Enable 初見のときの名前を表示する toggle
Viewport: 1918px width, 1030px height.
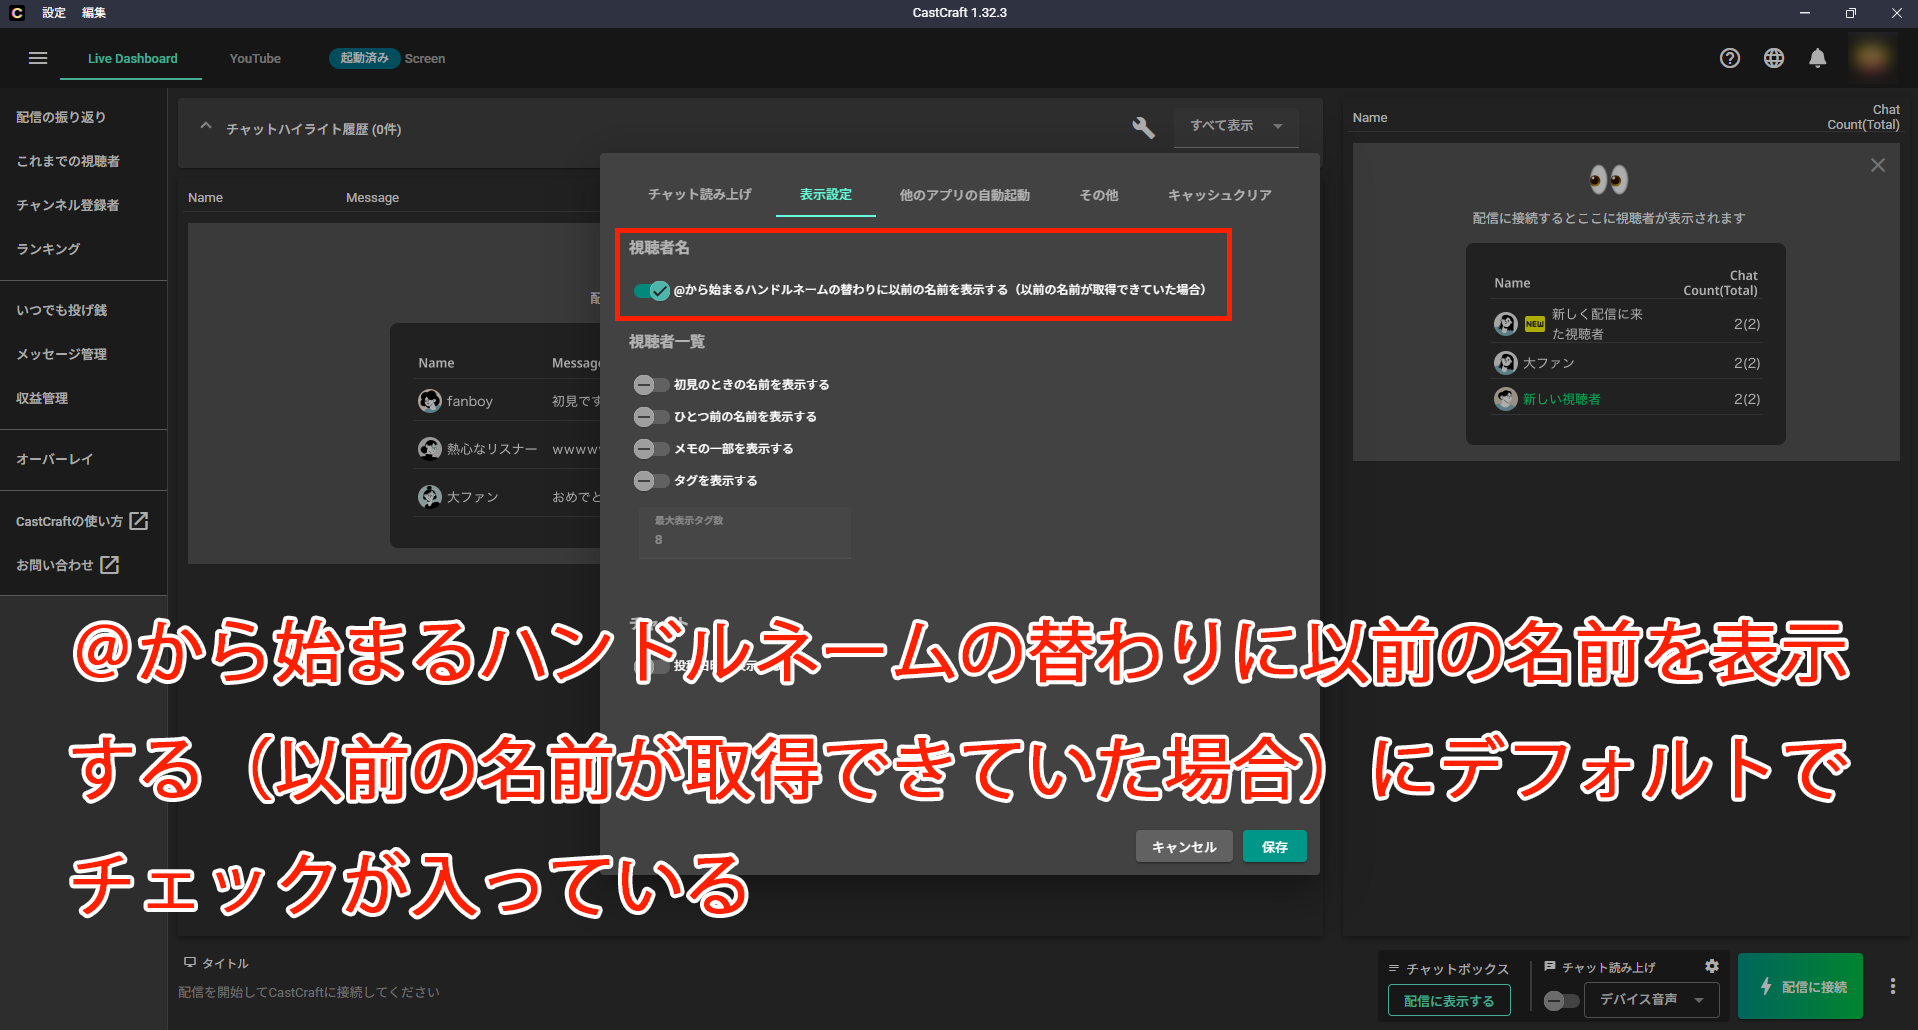point(651,384)
